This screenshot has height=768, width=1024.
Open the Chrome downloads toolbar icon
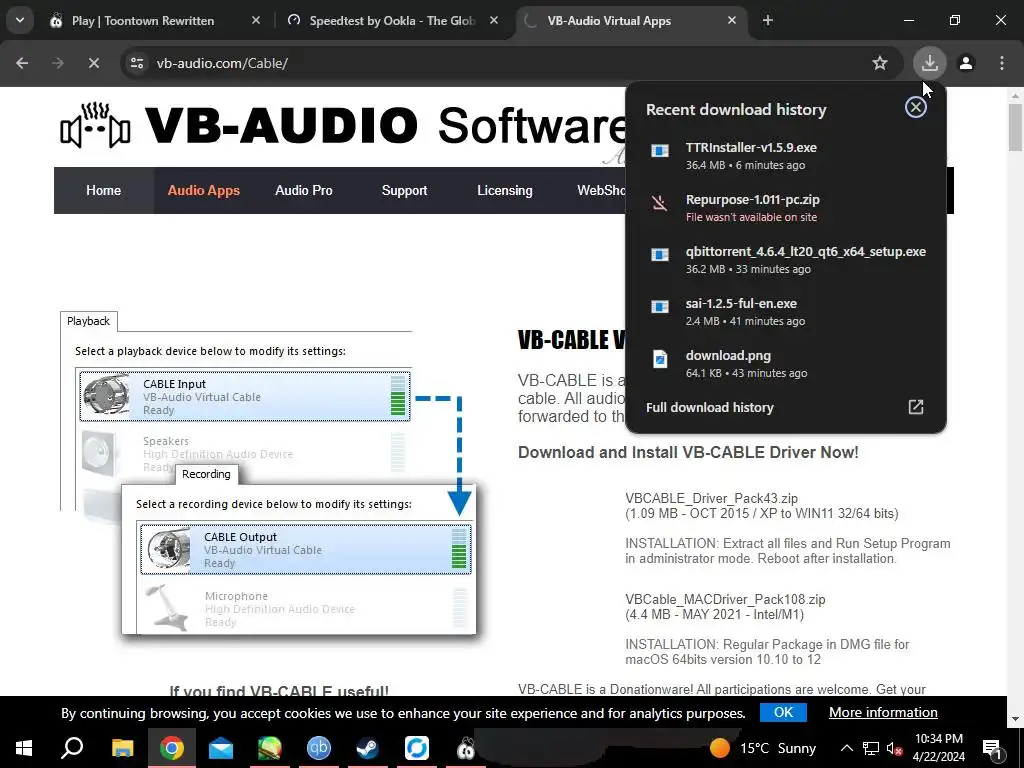(x=929, y=63)
